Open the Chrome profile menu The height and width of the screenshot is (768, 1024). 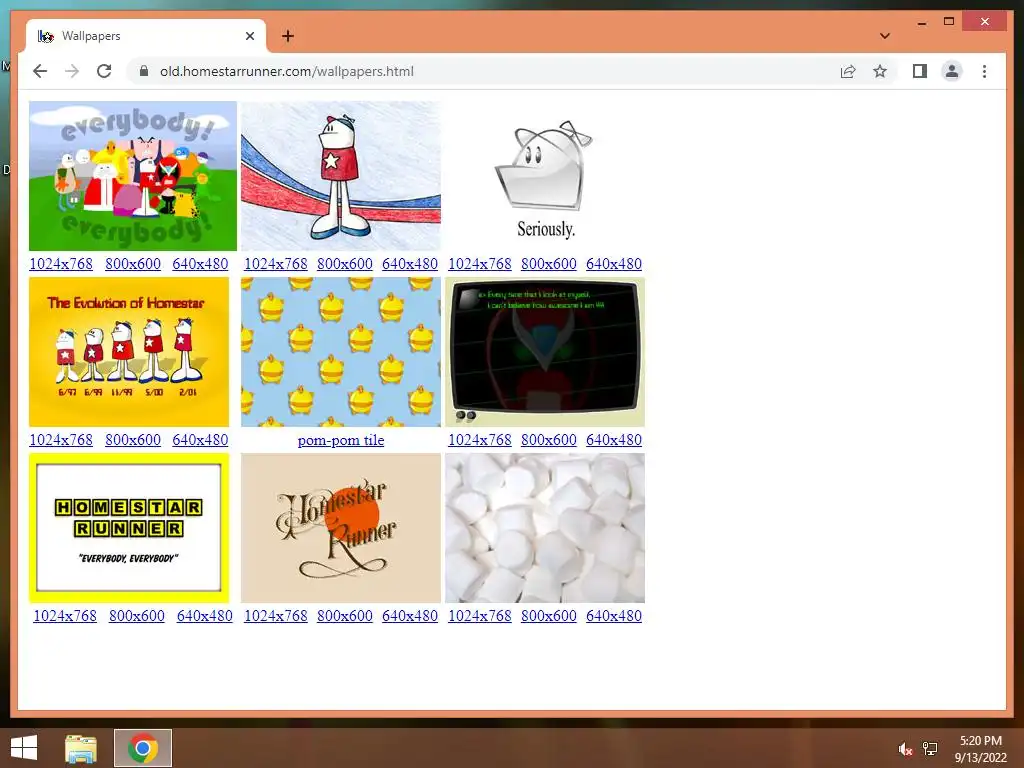(x=952, y=71)
